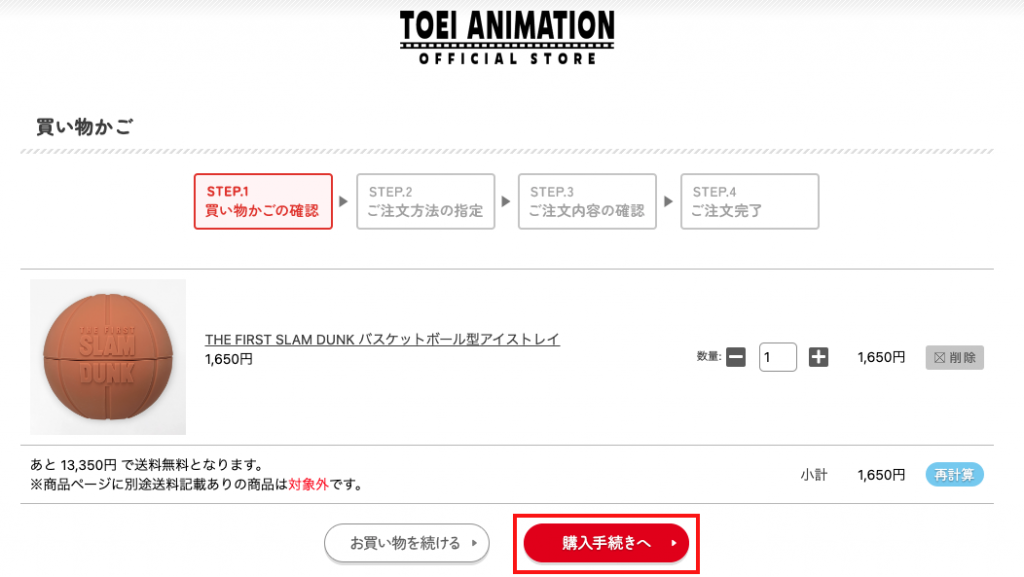This screenshot has height=577, width=1024.
Task: Click the 小計 subtotal label
Action: click(x=813, y=475)
